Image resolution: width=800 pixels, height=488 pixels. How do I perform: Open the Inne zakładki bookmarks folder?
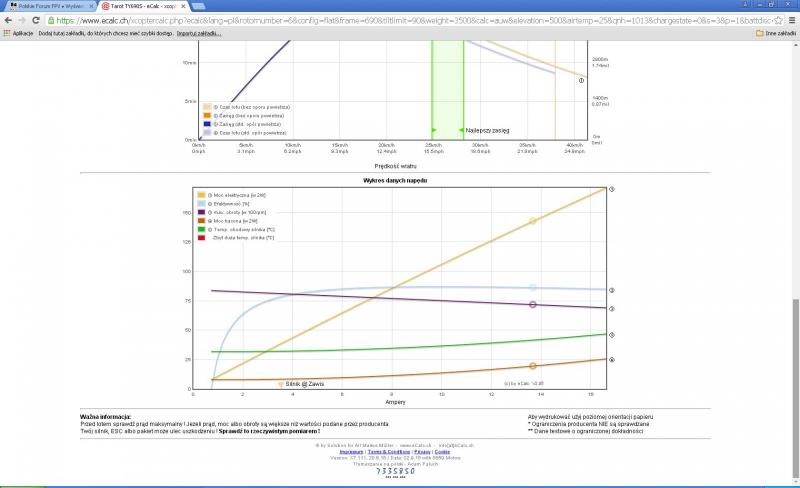point(775,33)
